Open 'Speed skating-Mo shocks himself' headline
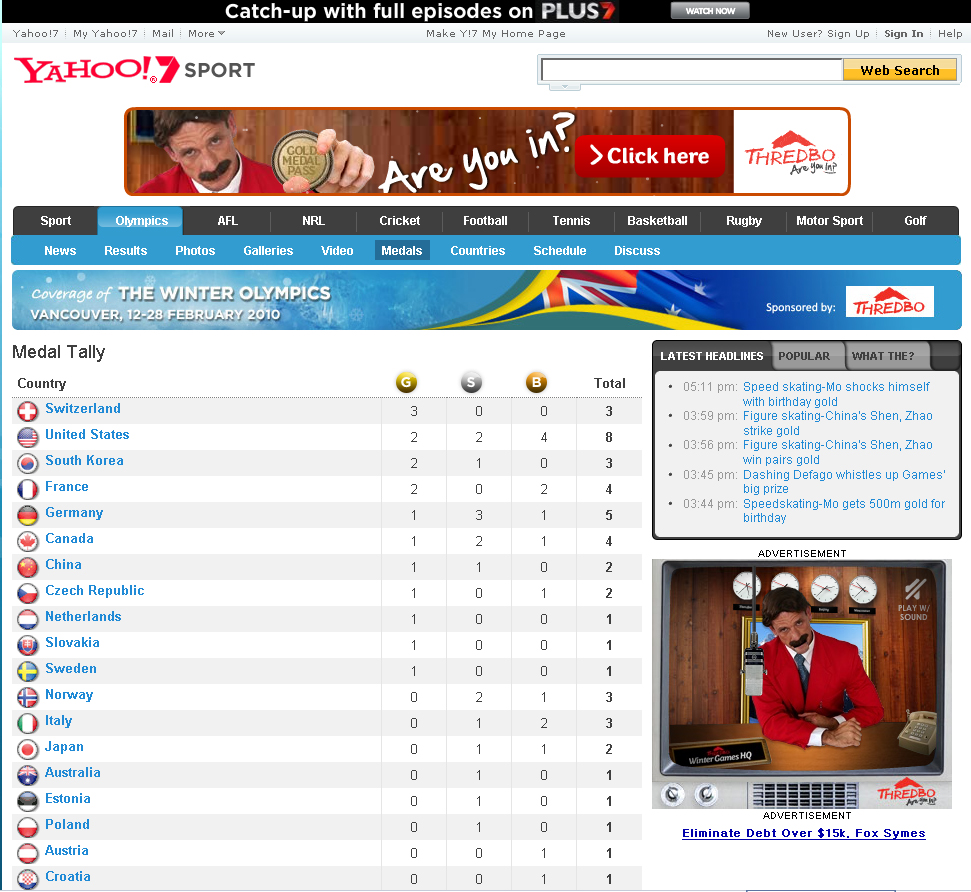Screen dimensions: 971x892 pos(836,394)
